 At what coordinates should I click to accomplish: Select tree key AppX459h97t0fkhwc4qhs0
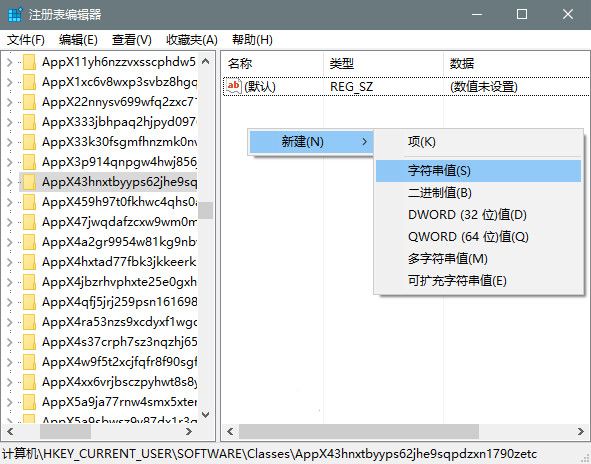[119, 202]
